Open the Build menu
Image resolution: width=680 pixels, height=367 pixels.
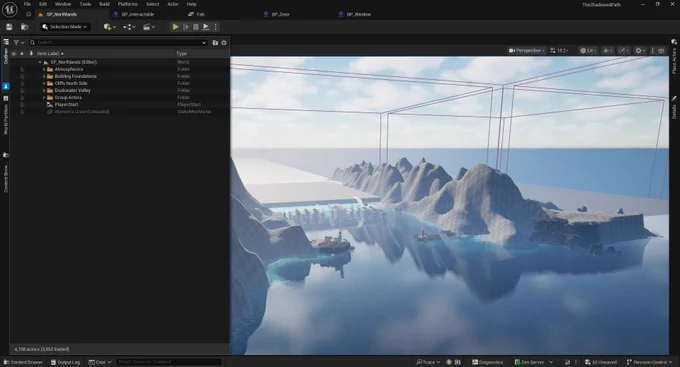pos(104,4)
